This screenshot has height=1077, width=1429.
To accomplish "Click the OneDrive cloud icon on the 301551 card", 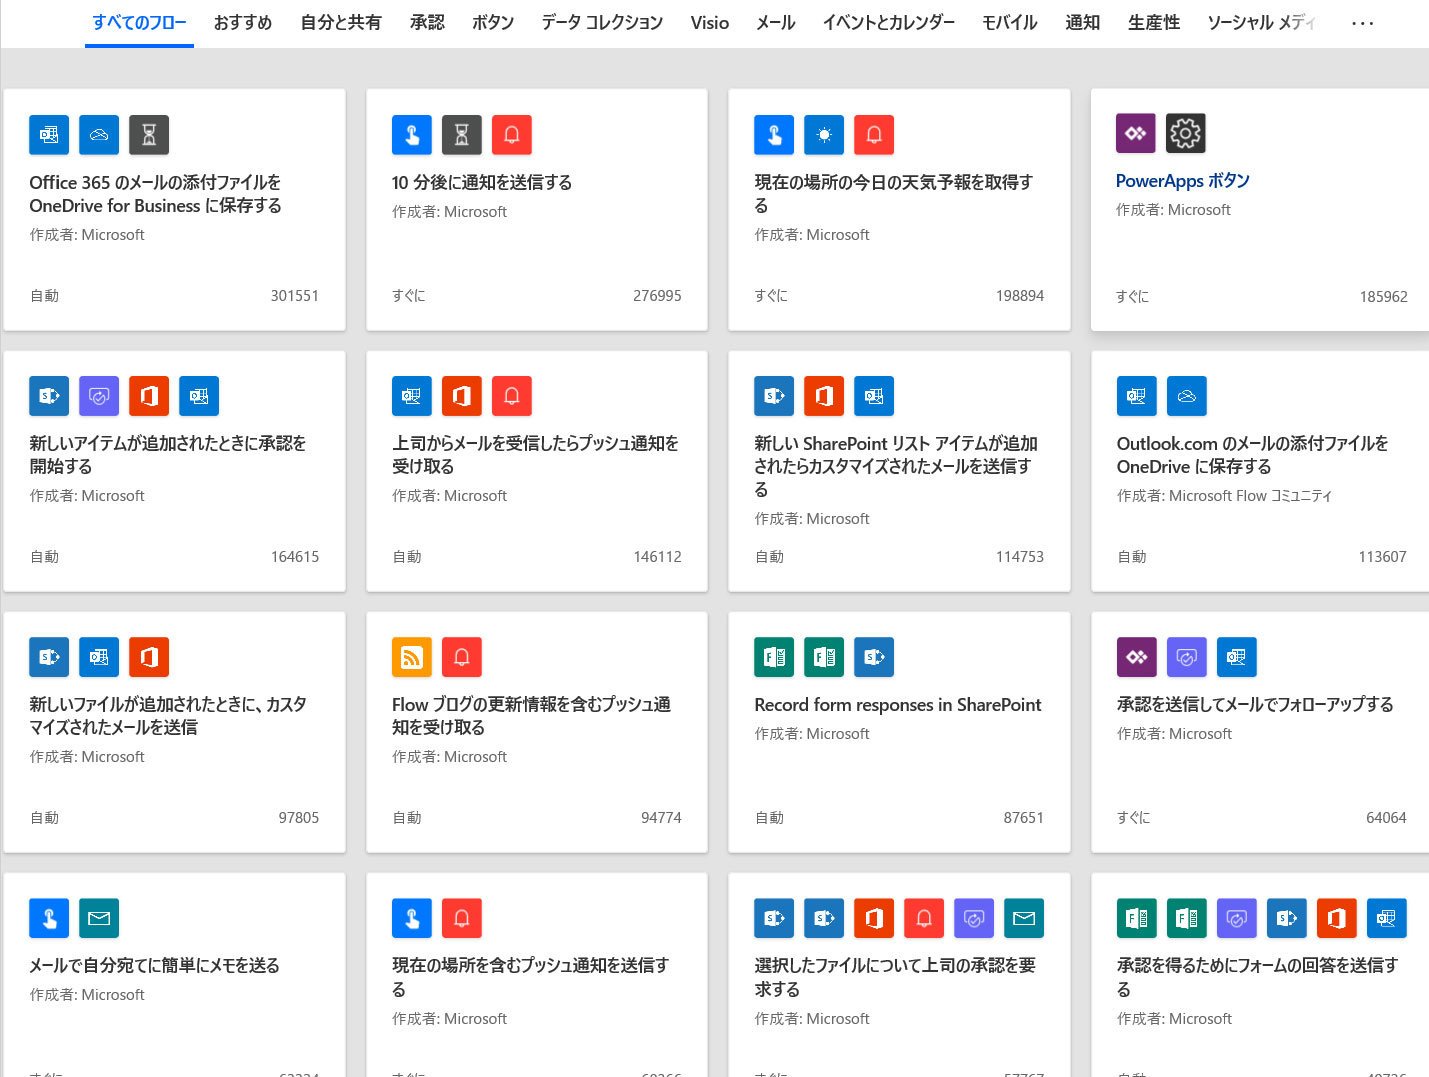I will pyautogui.click(x=99, y=135).
